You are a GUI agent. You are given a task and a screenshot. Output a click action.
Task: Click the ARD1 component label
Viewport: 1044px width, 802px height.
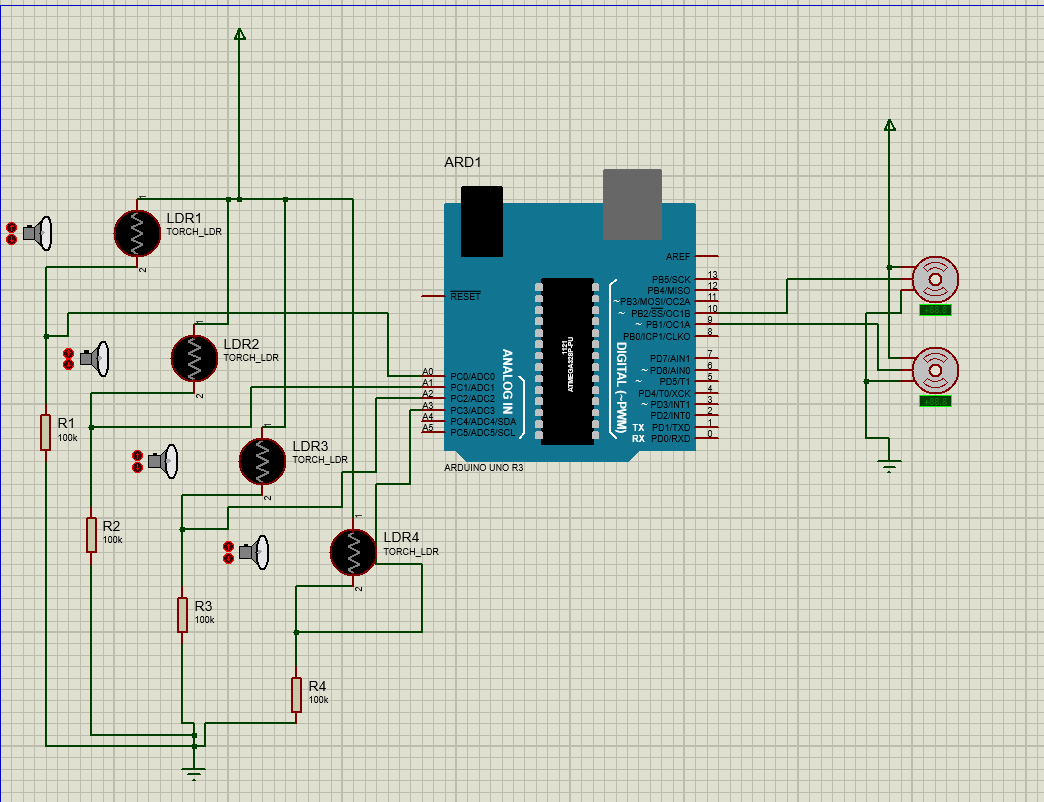click(x=463, y=162)
